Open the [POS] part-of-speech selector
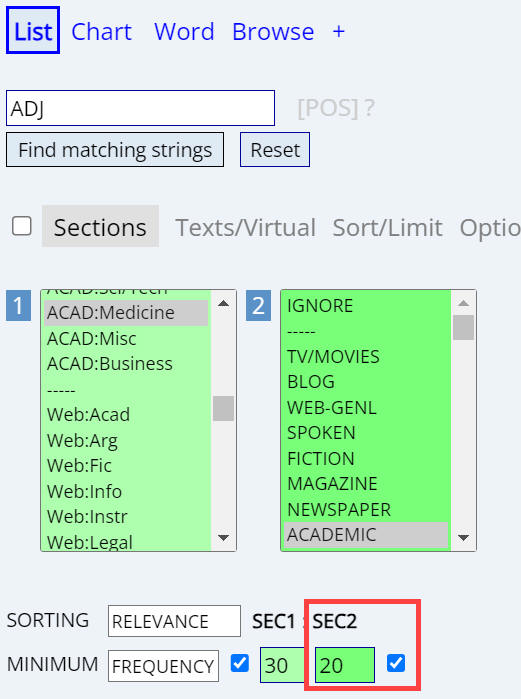 coord(328,108)
